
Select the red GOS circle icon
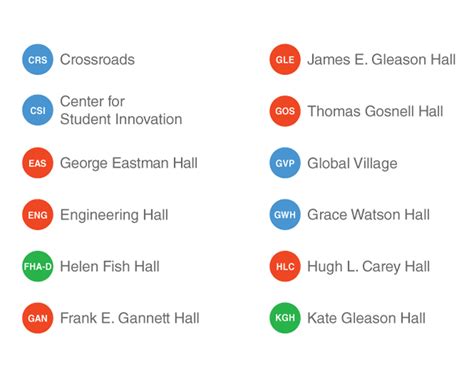click(285, 111)
